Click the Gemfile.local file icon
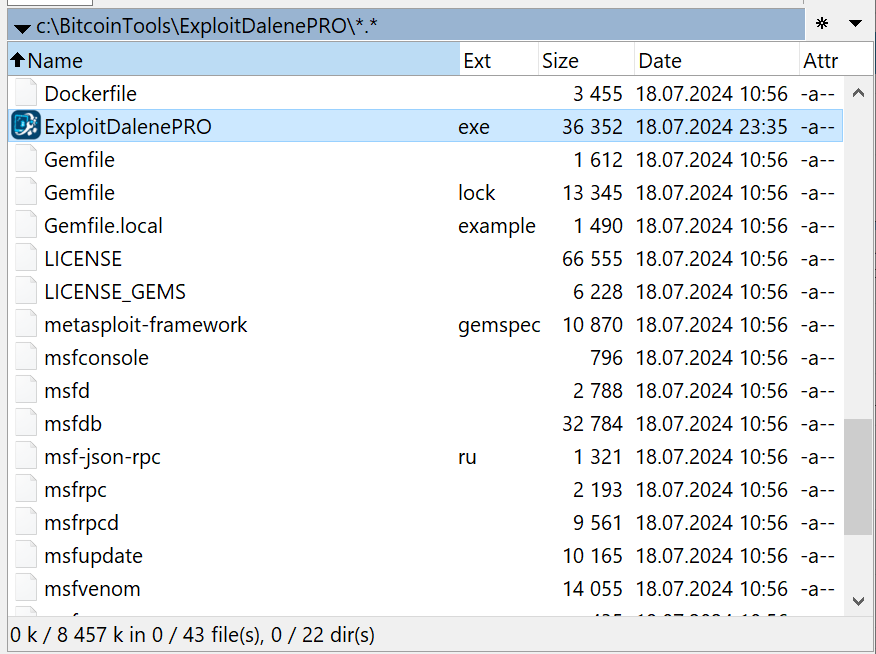The height and width of the screenshot is (654, 876). (x=26, y=225)
